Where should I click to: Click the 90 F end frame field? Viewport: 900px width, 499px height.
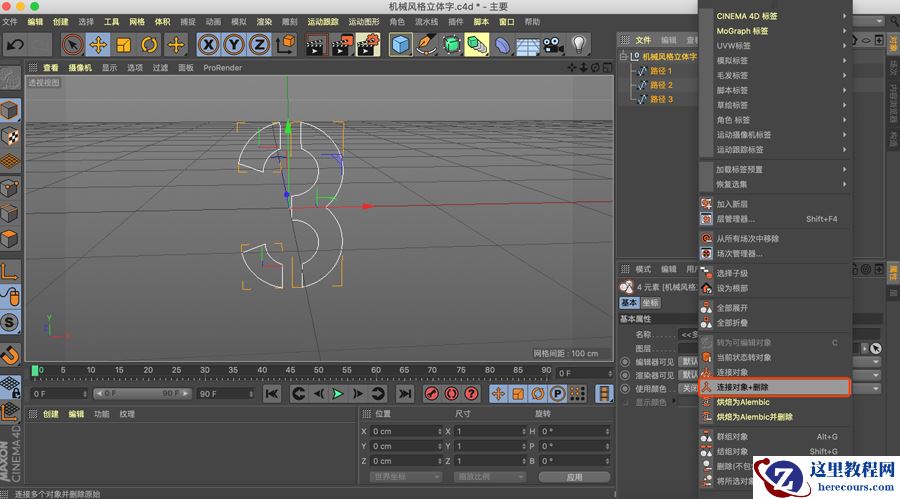[225, 394]
